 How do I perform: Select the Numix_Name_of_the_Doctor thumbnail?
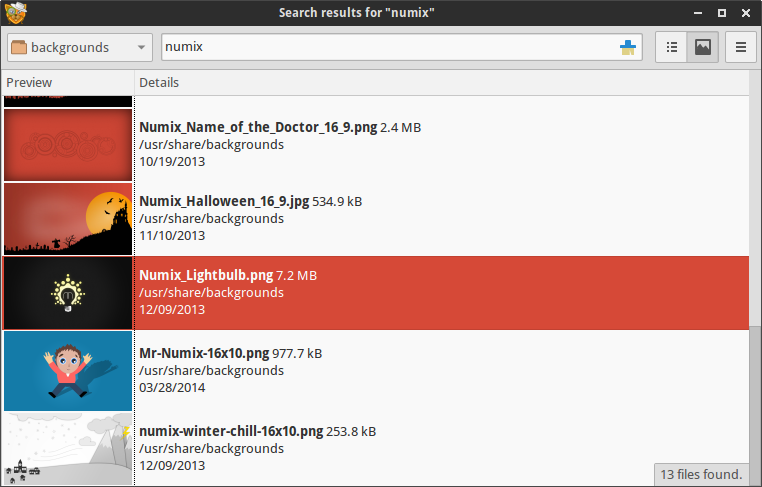pyautogui.click(x=68, y=145)
